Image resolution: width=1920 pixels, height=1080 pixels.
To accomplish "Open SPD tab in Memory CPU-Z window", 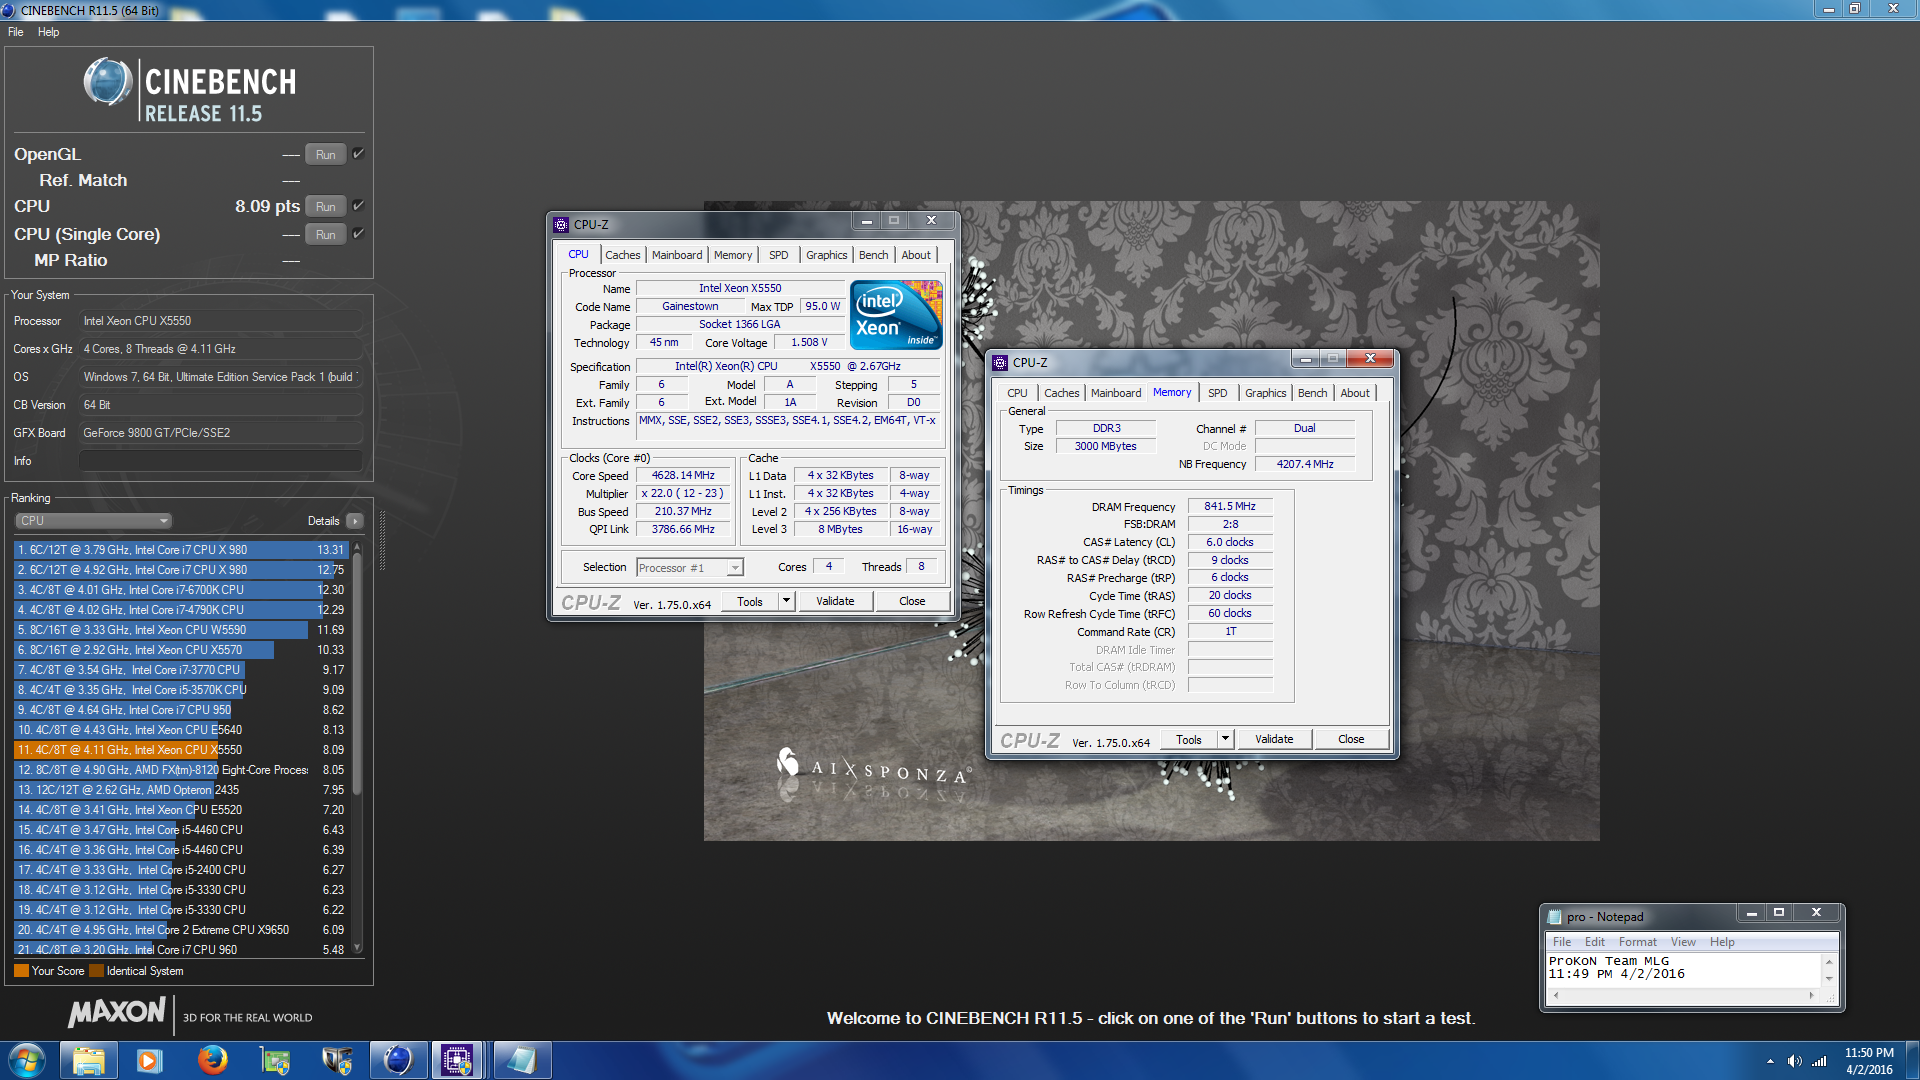I will (1217, 393).
